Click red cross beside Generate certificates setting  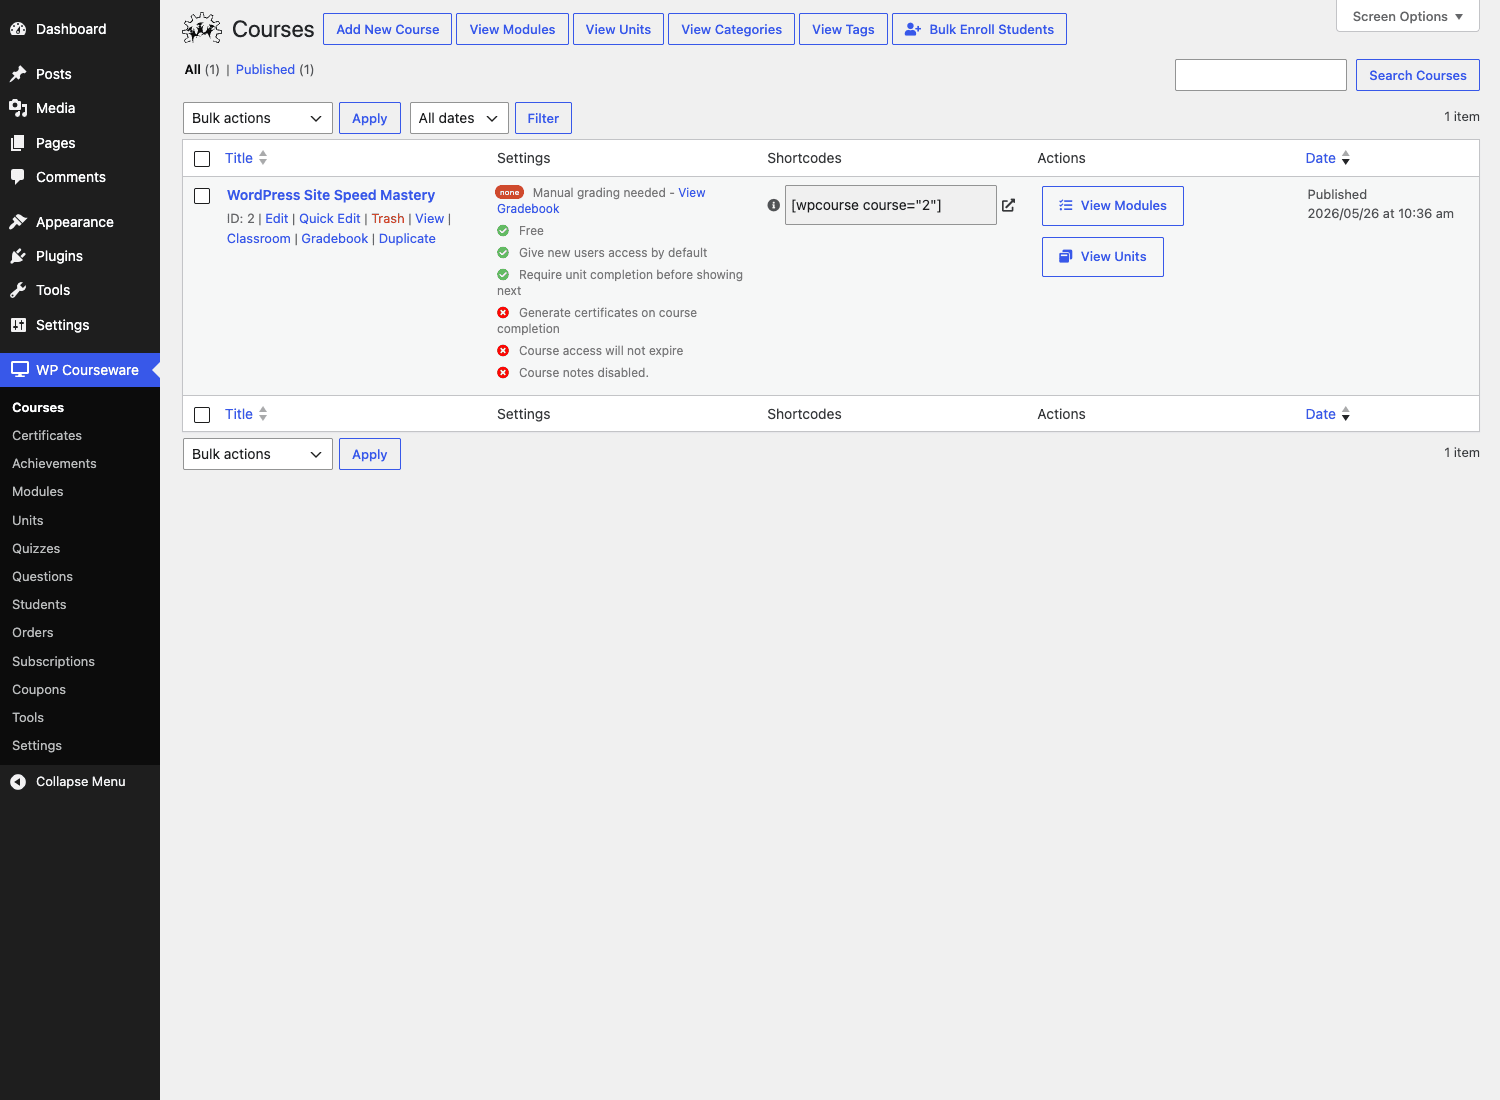point(503,313)
